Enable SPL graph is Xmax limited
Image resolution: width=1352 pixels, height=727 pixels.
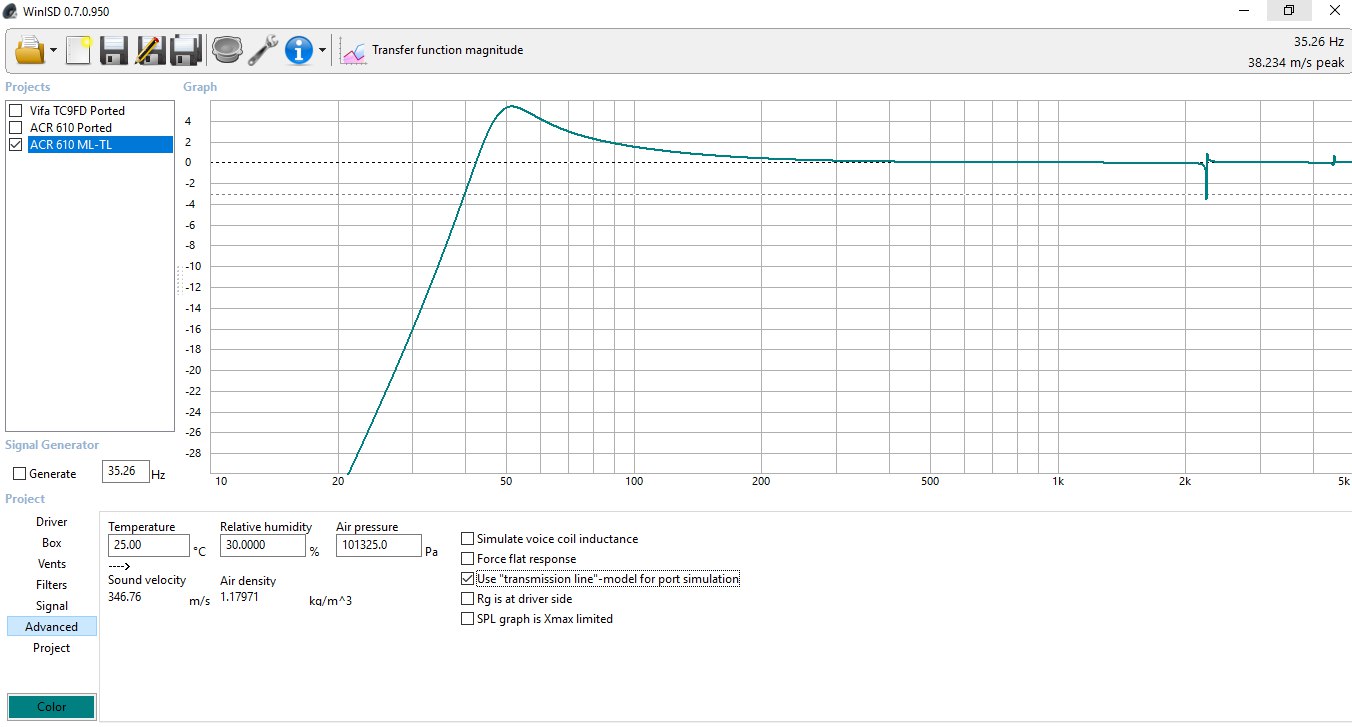coord(467,619)
